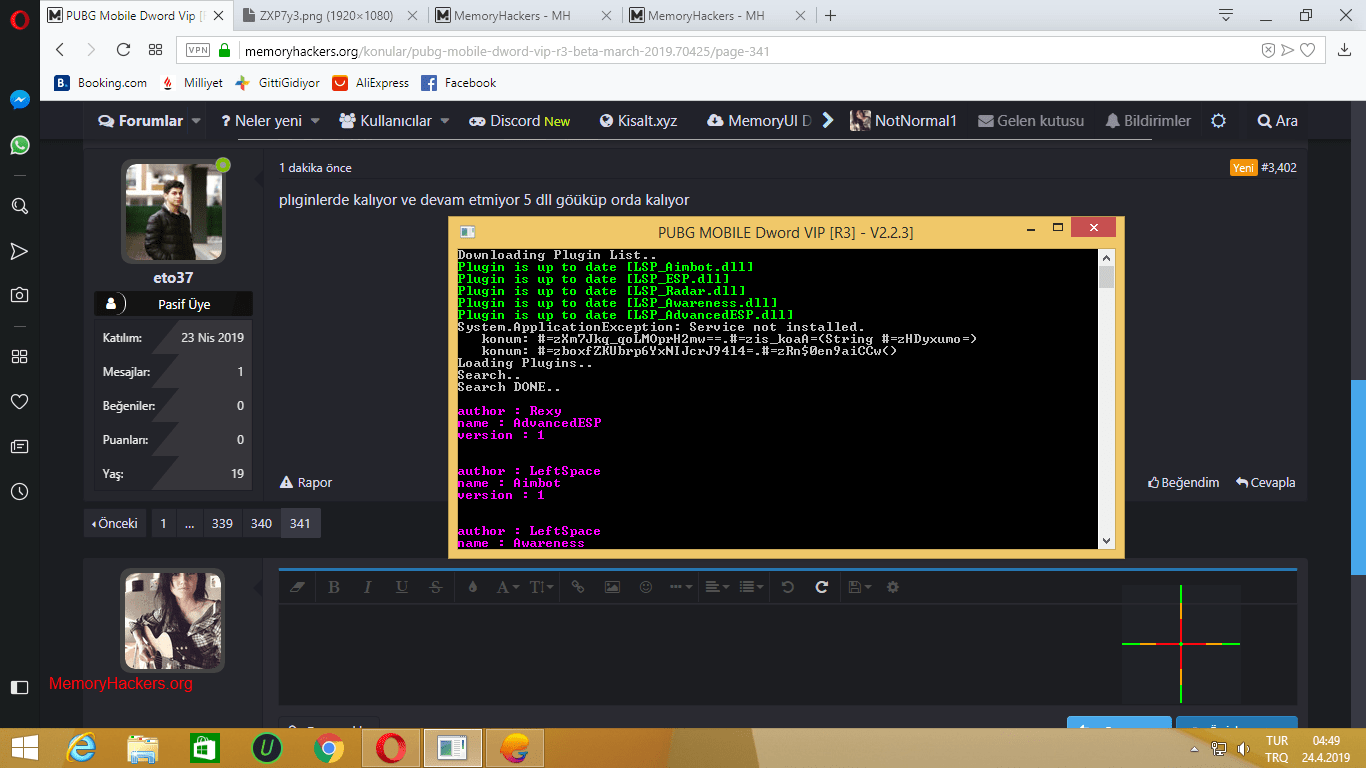Add page to bookmarks with heart icon

click(1307, 50)
